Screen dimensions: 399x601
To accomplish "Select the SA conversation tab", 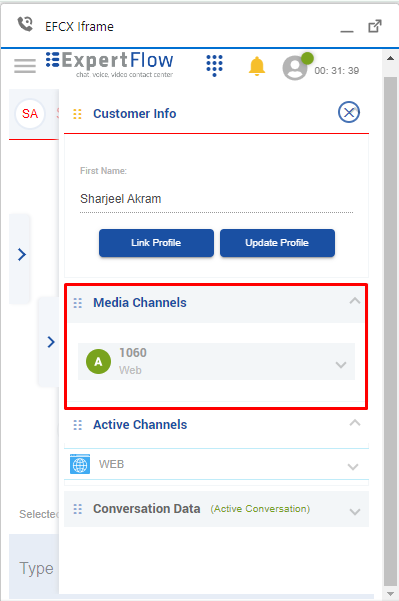I will click(30, 114).
